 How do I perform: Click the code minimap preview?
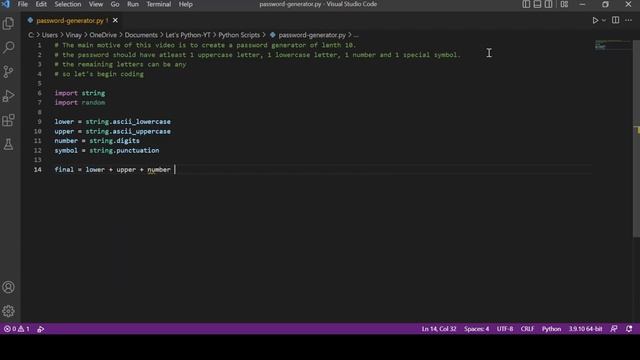[x=612, y=45]
